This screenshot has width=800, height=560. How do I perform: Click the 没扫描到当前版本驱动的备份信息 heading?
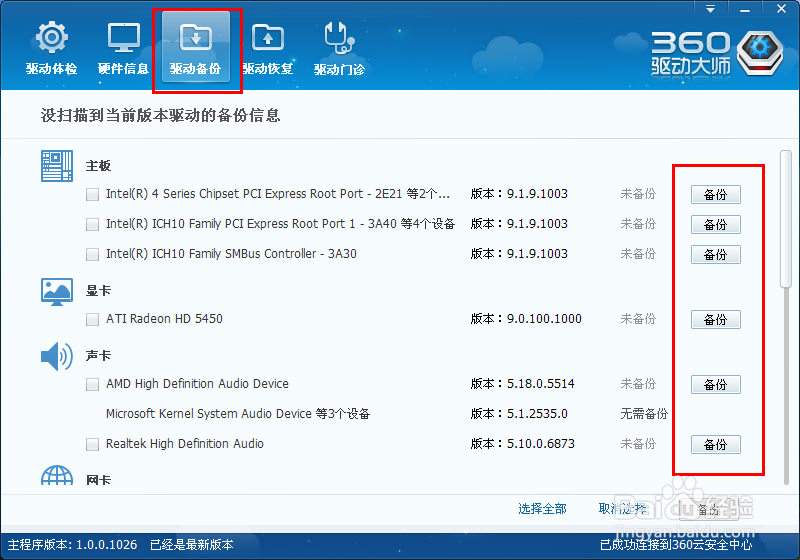point(160,115)
